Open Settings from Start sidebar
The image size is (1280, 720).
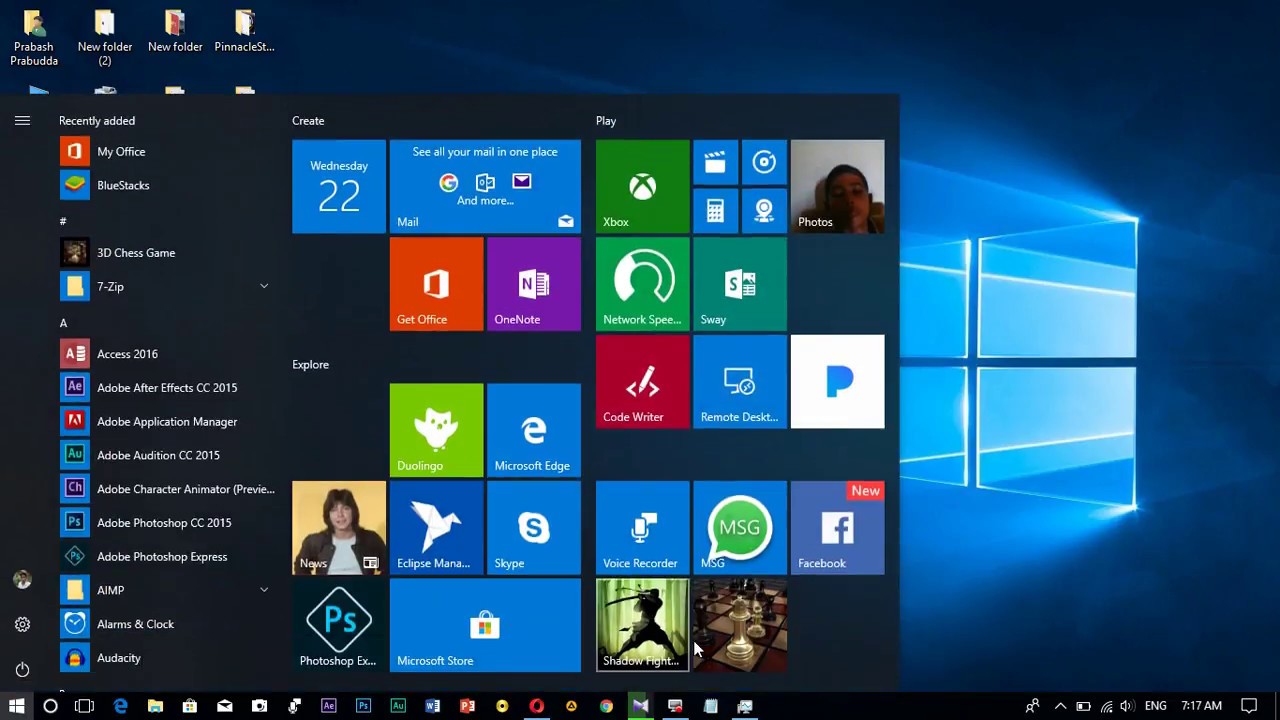pos(22,625)
